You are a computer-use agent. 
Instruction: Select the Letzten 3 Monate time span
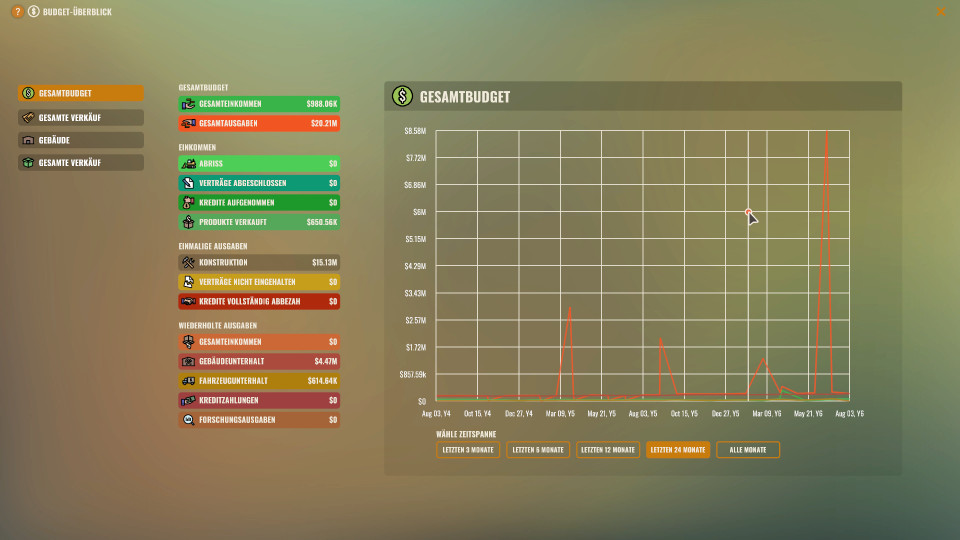[x=468, y=450]
